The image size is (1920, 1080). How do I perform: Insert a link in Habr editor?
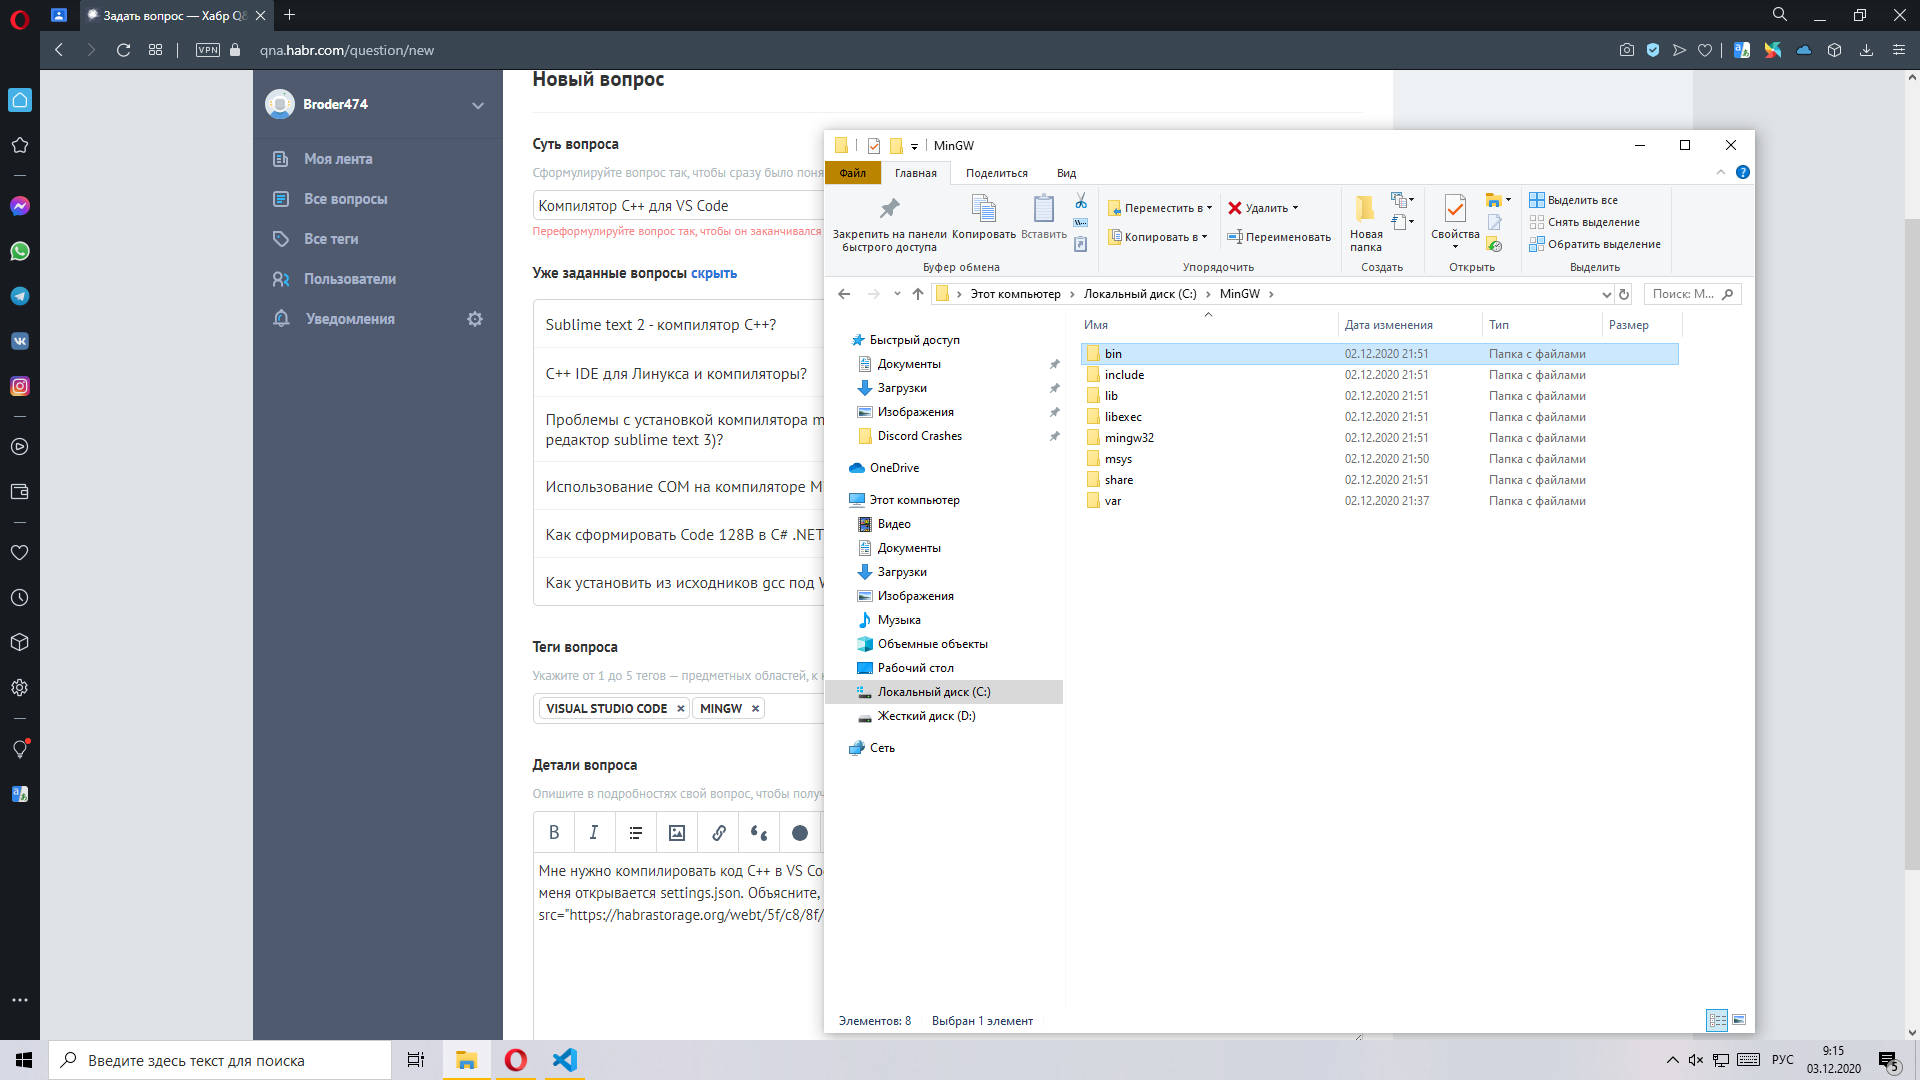pos(719,833)
